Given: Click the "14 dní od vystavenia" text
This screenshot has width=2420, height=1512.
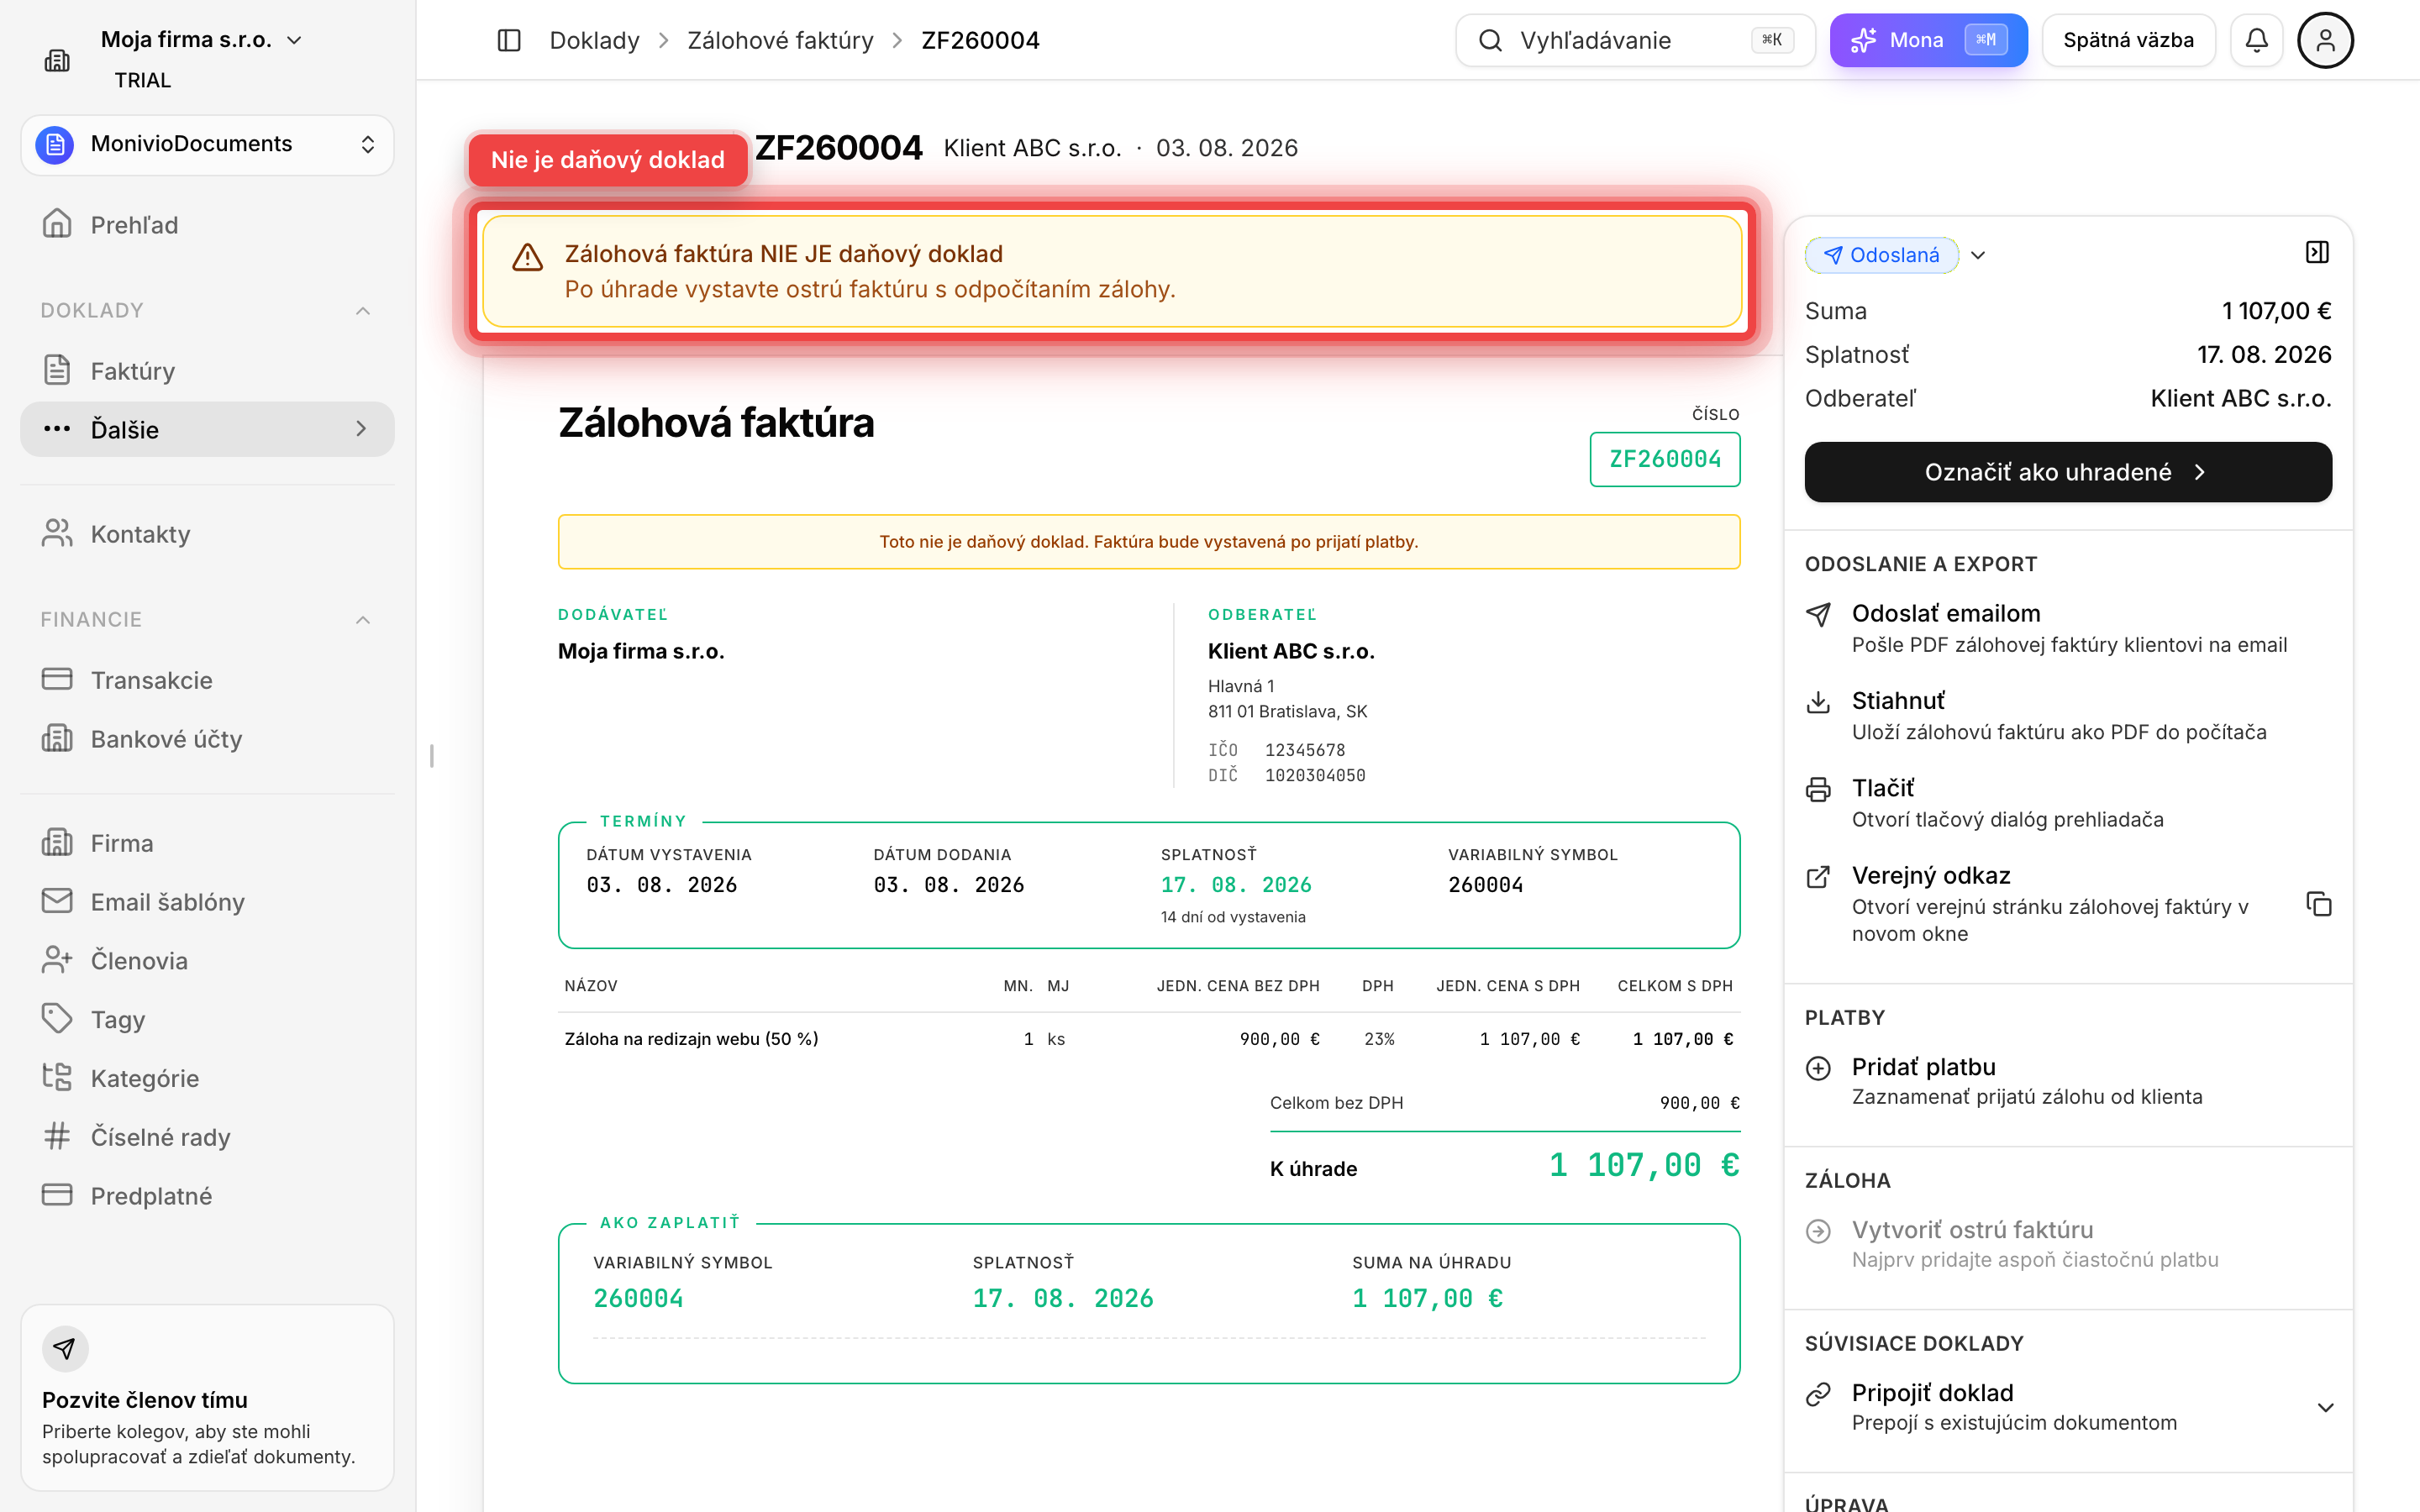Looking at the screenshot, I should tap(1233, 917).
